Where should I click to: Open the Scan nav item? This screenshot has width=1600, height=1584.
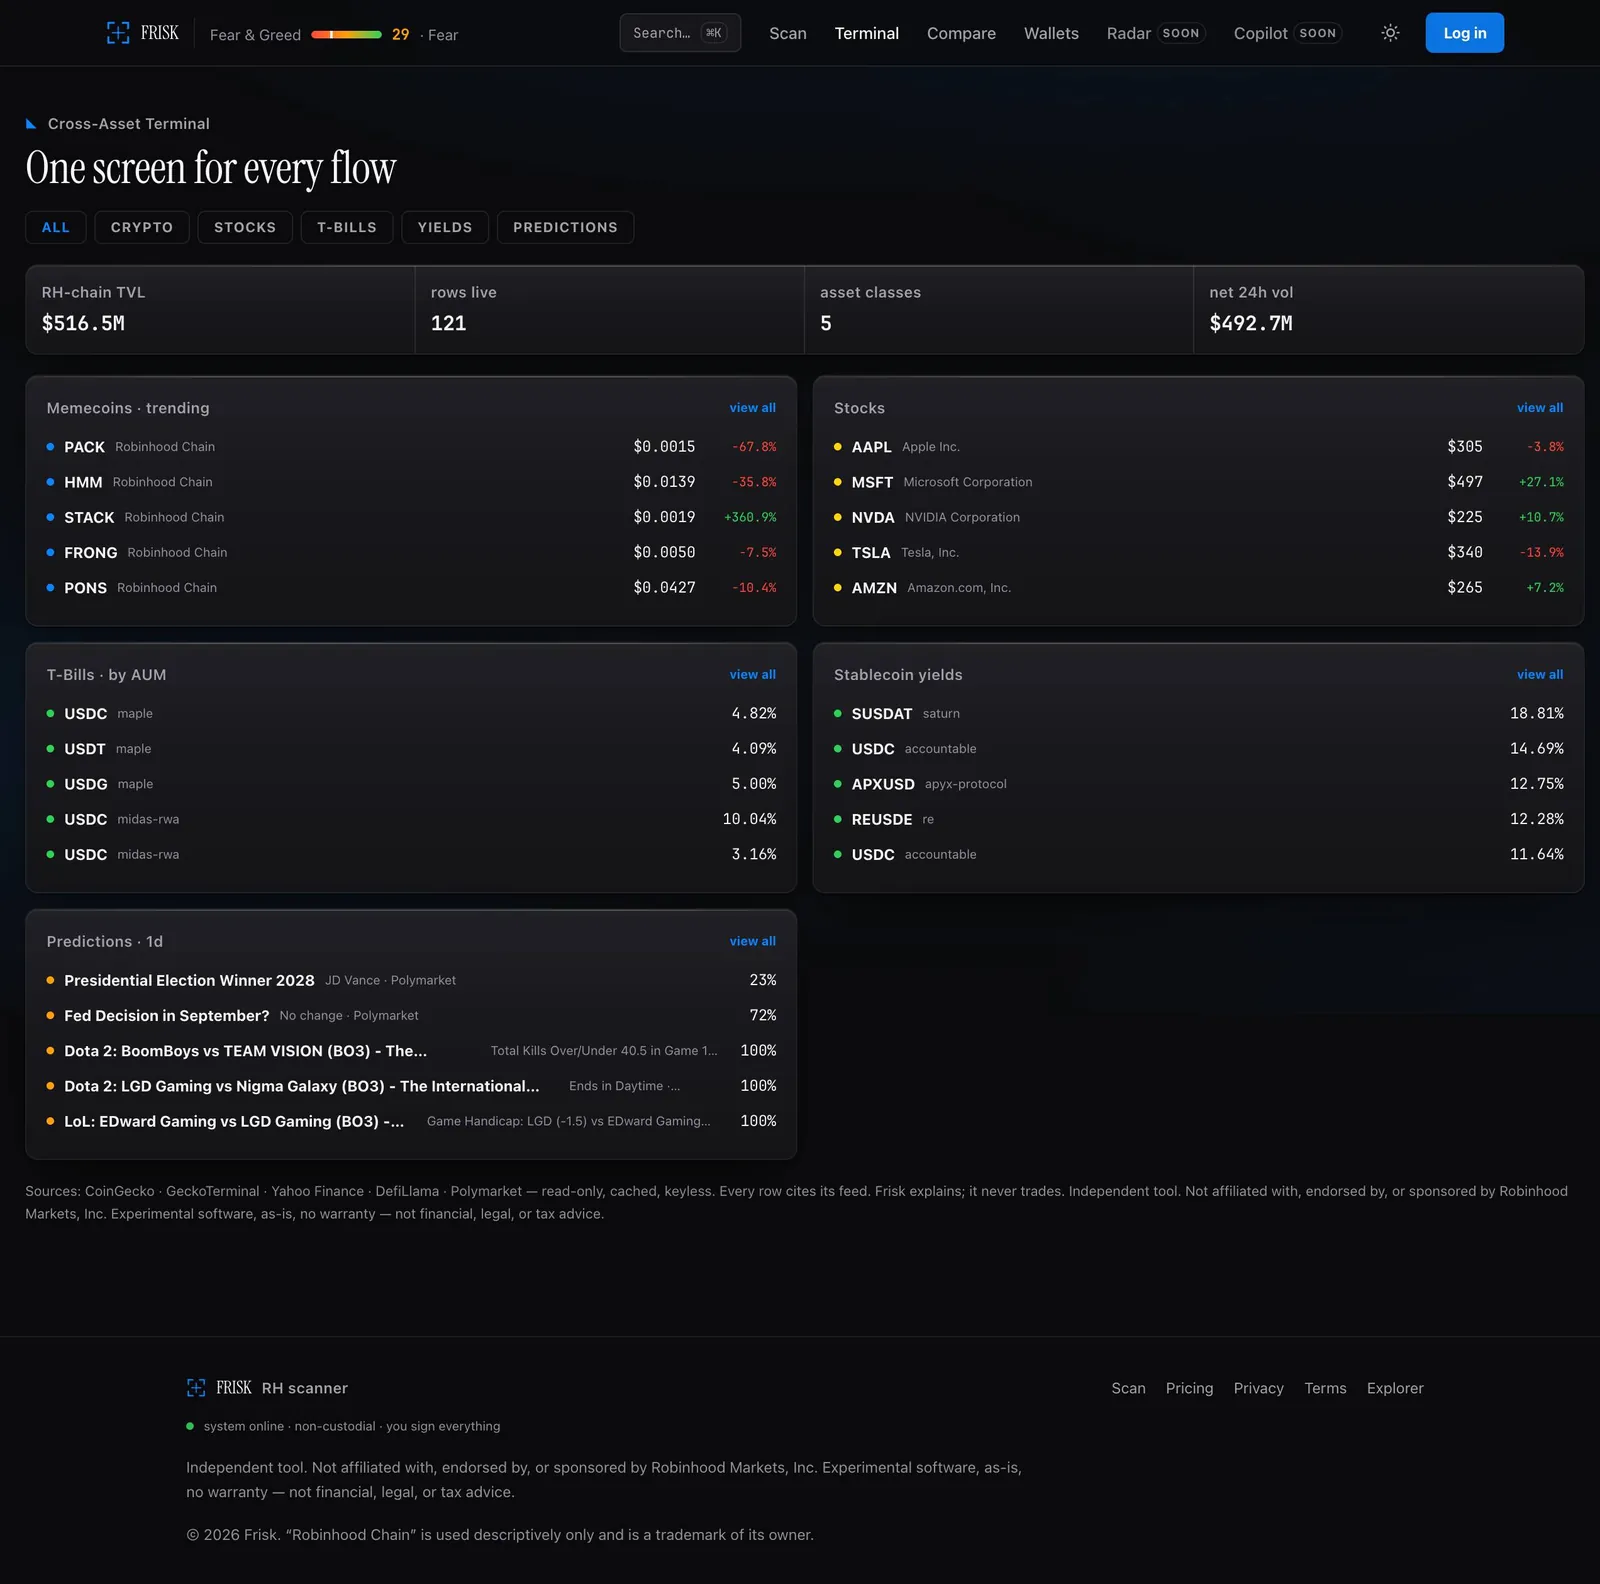[x=788, y=33]
